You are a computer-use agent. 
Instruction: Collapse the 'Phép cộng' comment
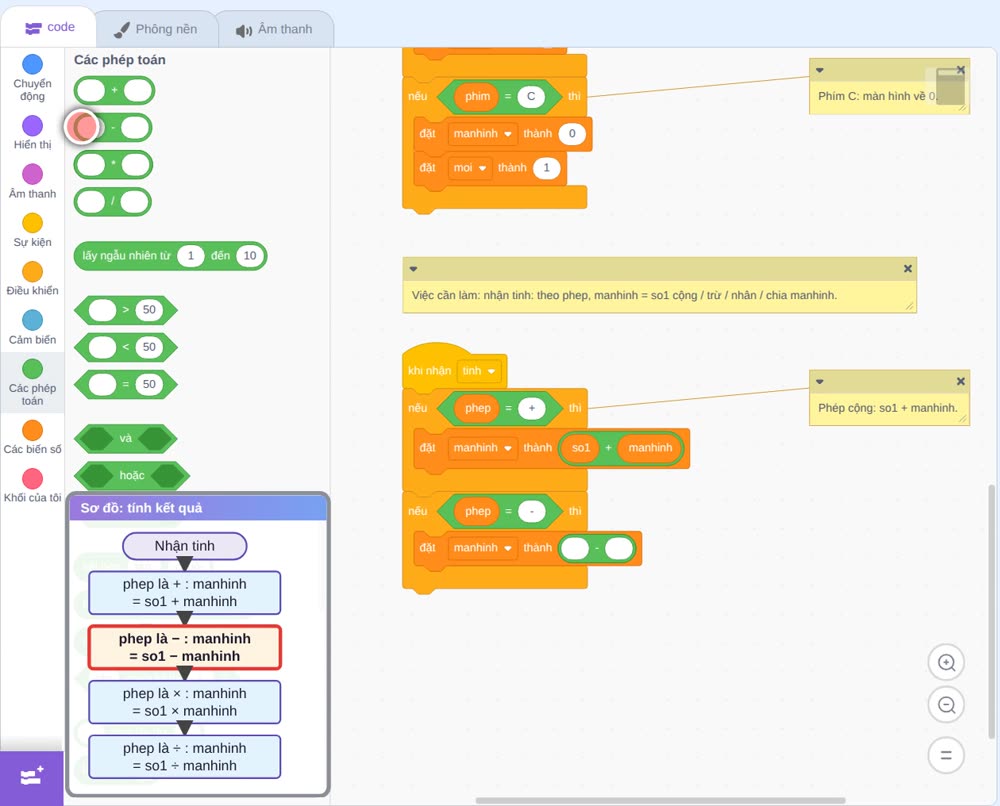[x=820, y=381]
